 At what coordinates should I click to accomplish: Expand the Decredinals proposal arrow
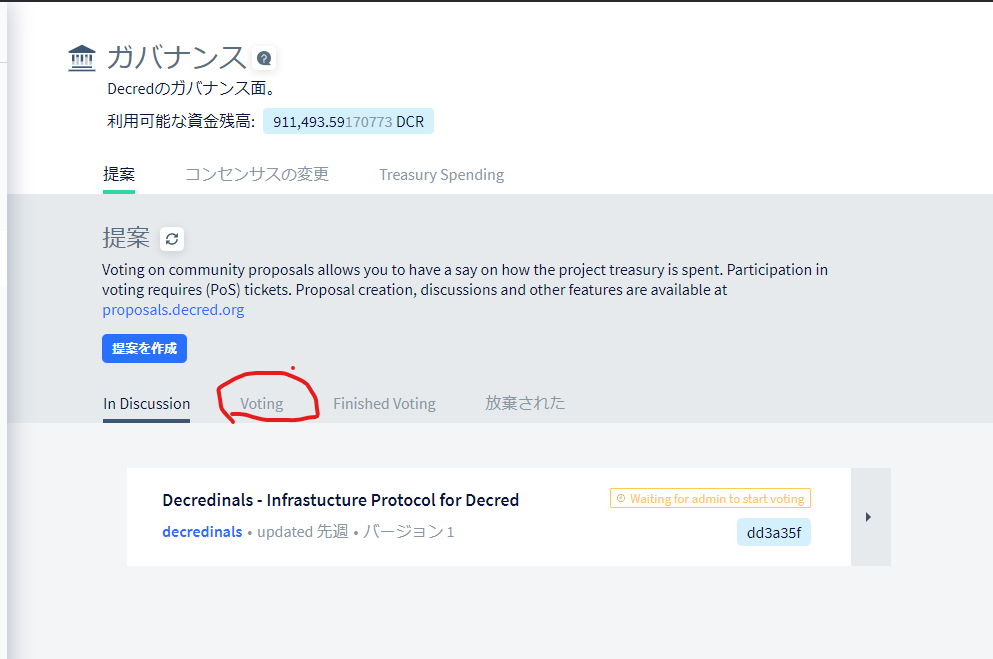tap(869, 517)
